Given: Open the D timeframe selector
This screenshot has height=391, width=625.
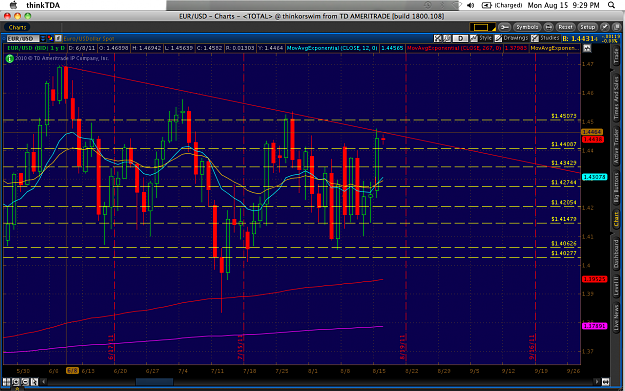Looking at the screenshot, I should 460,39.
